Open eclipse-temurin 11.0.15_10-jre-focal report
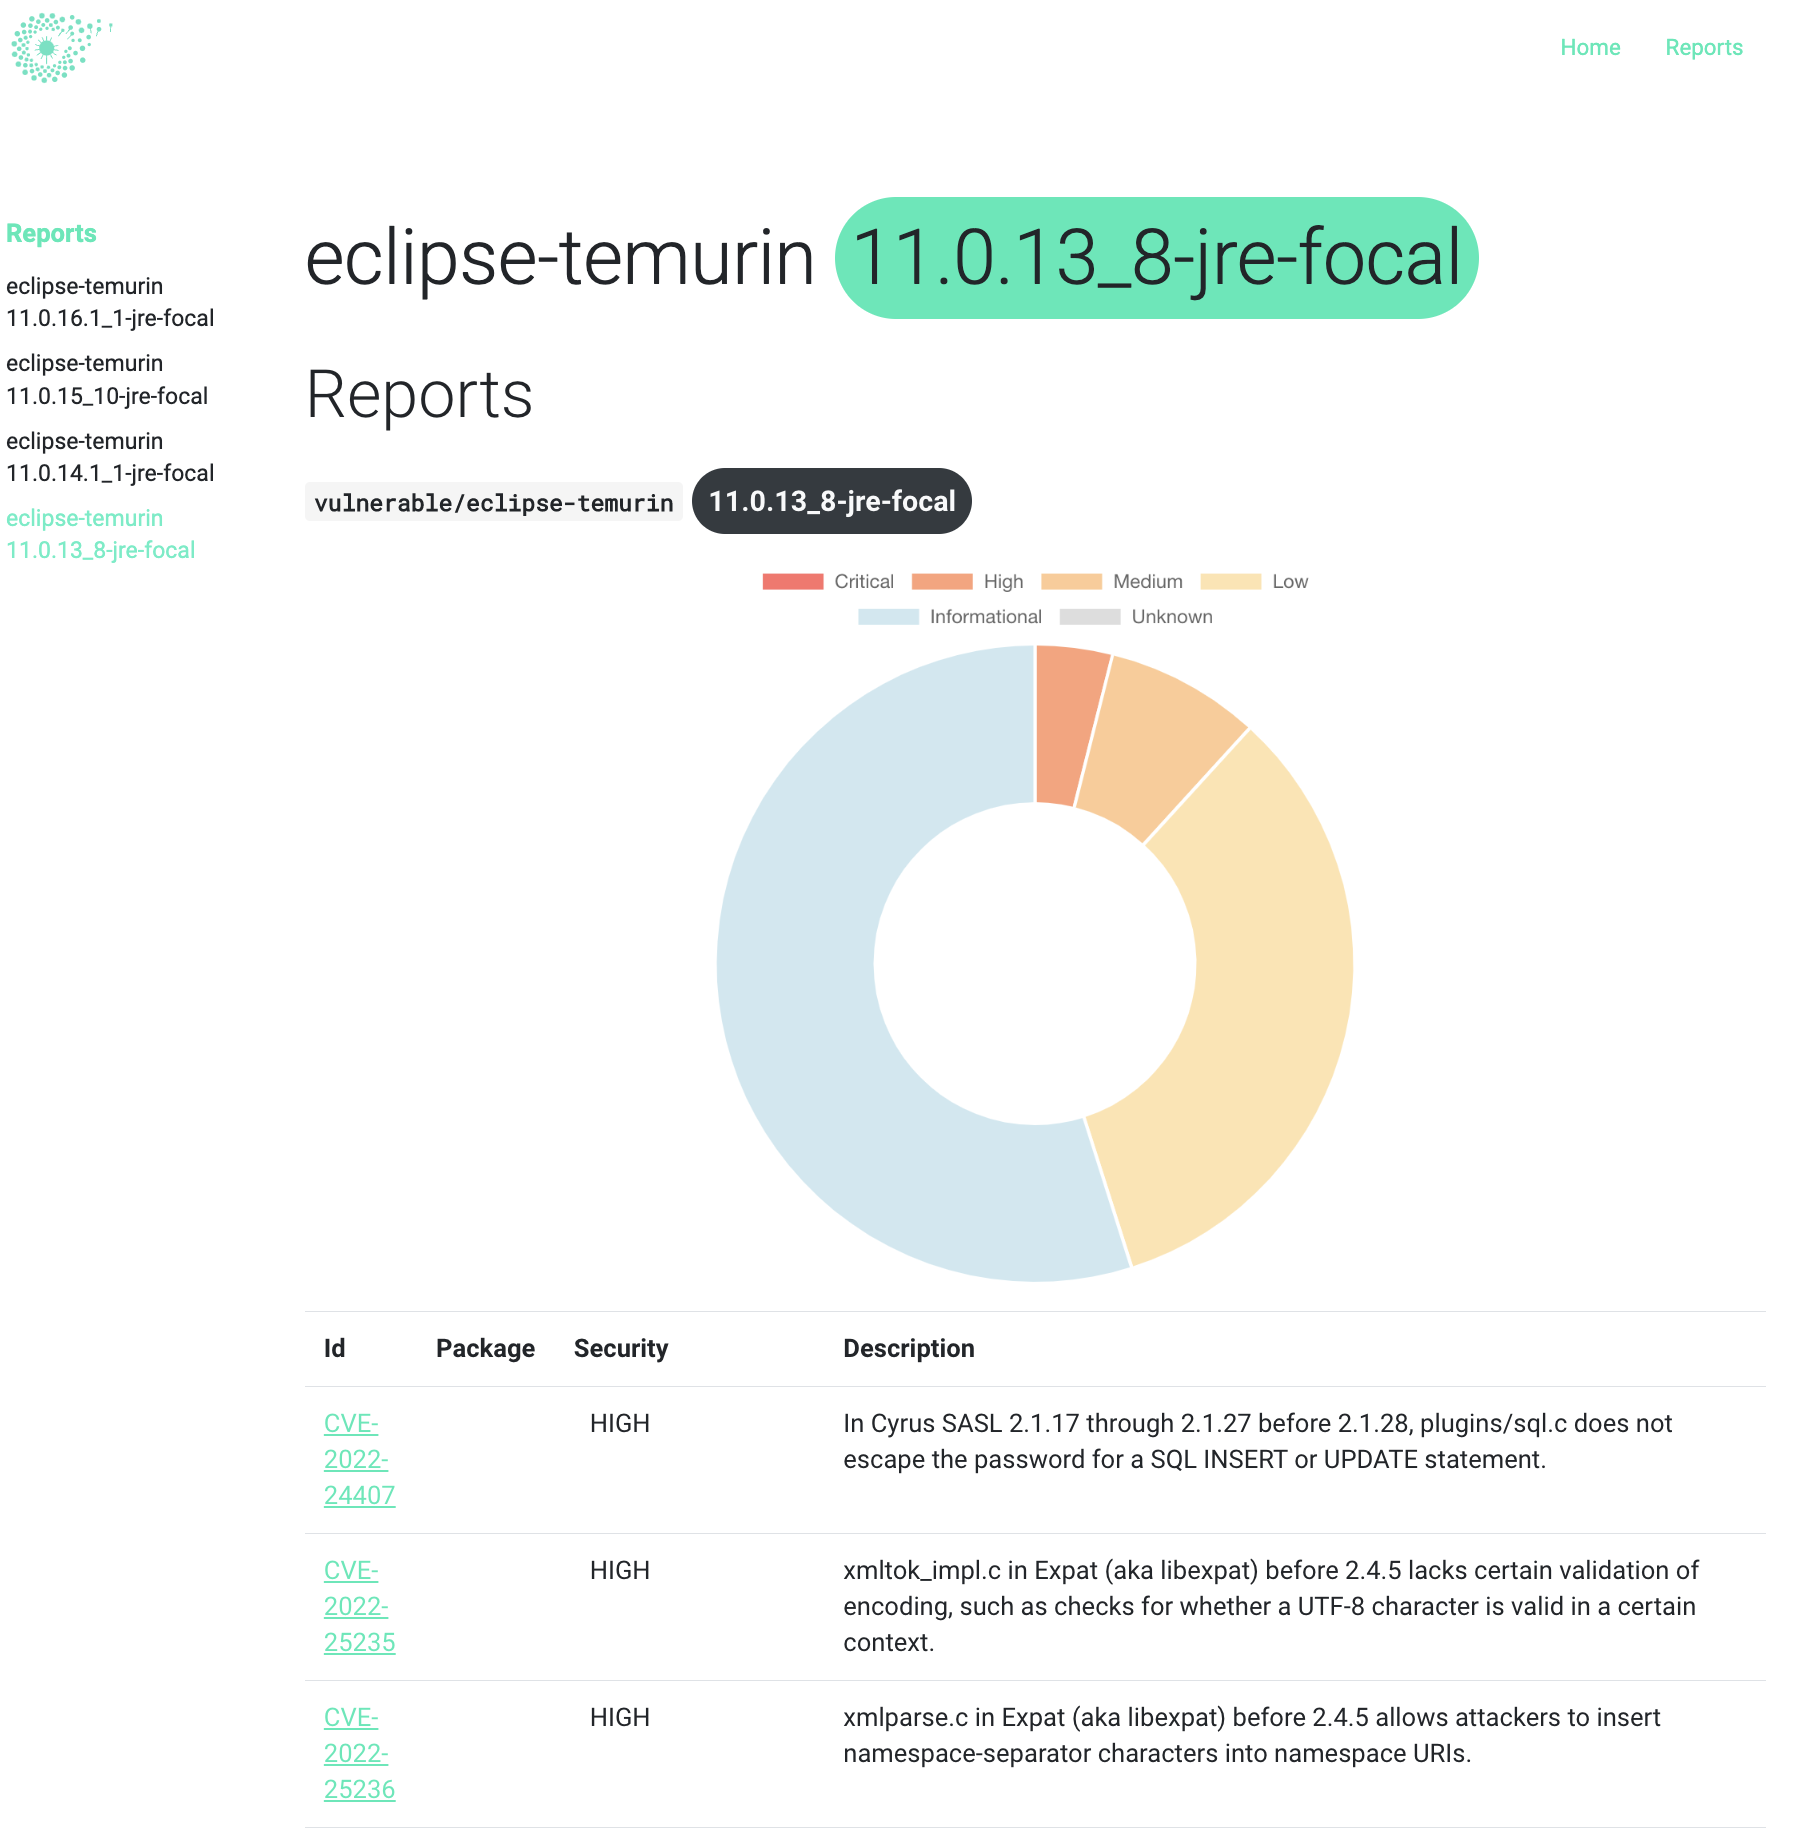Viewport: 1796px width, 1844px height. pos(107,379)
